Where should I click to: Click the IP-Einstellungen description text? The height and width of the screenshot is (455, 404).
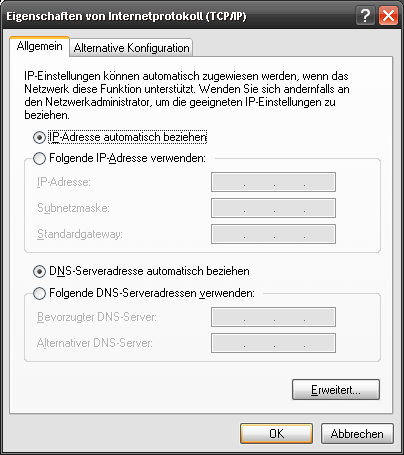coord(187,95)
